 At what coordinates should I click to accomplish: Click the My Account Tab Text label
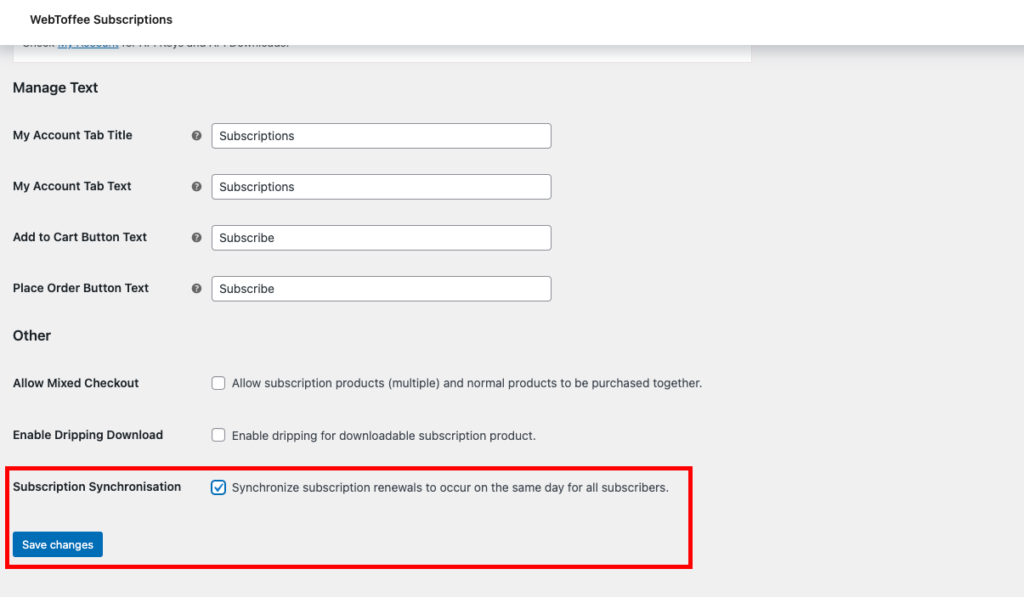(72, 186)
